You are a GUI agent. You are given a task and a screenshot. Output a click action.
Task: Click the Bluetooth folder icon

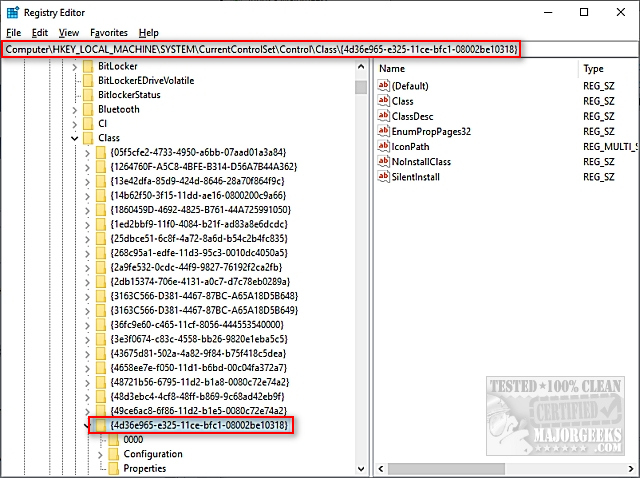click(x=88, y=109)
